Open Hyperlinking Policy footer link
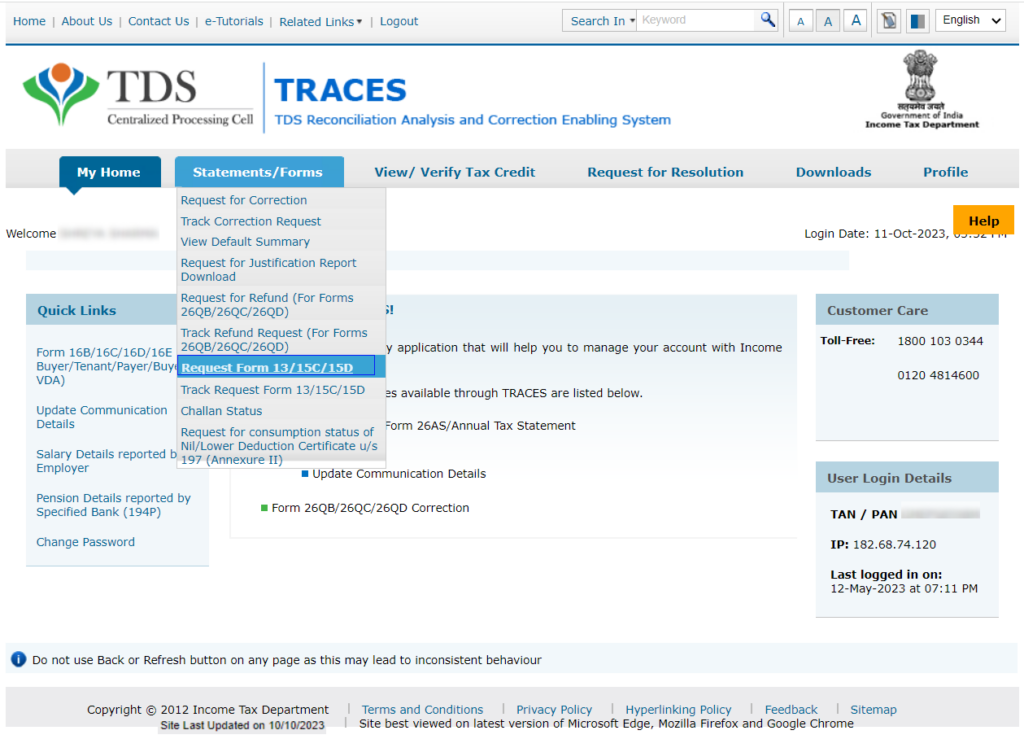 point(678,709)
